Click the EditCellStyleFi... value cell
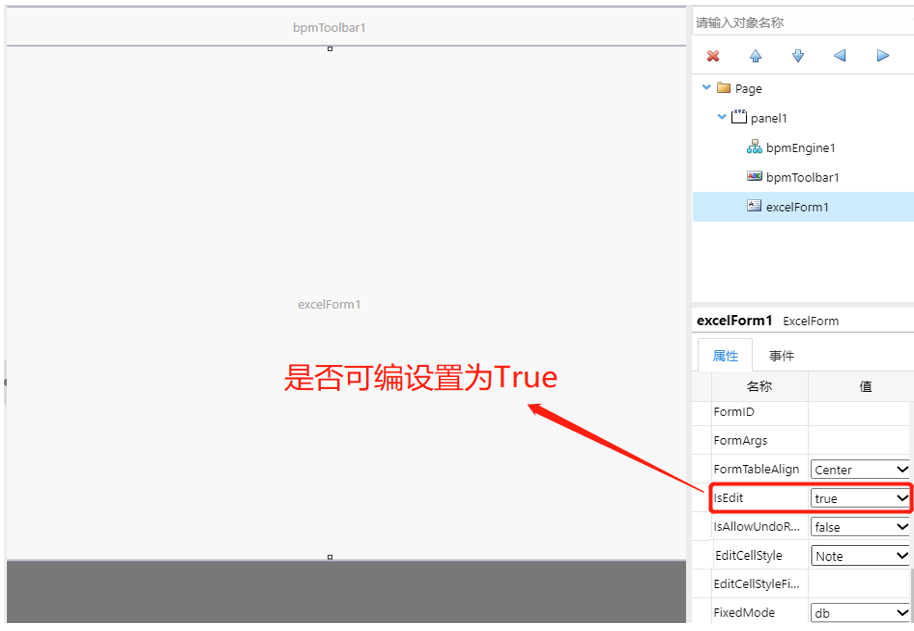Image resolution: width=914 pixels, height=631 pixels. click(859, 584)
